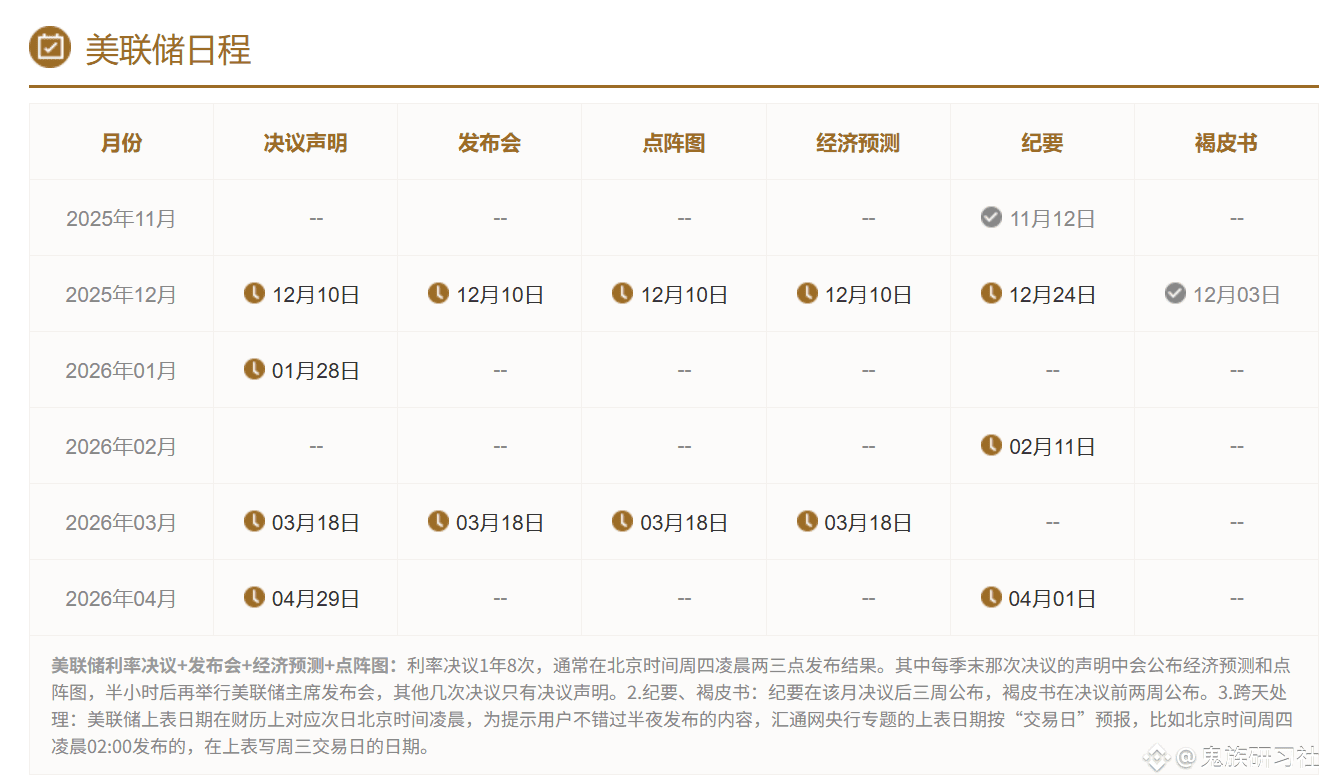Click the clock icon before 04月01日 纪要
The width and height of the screenshot is (1328, 783).
[x=991, y=597]
